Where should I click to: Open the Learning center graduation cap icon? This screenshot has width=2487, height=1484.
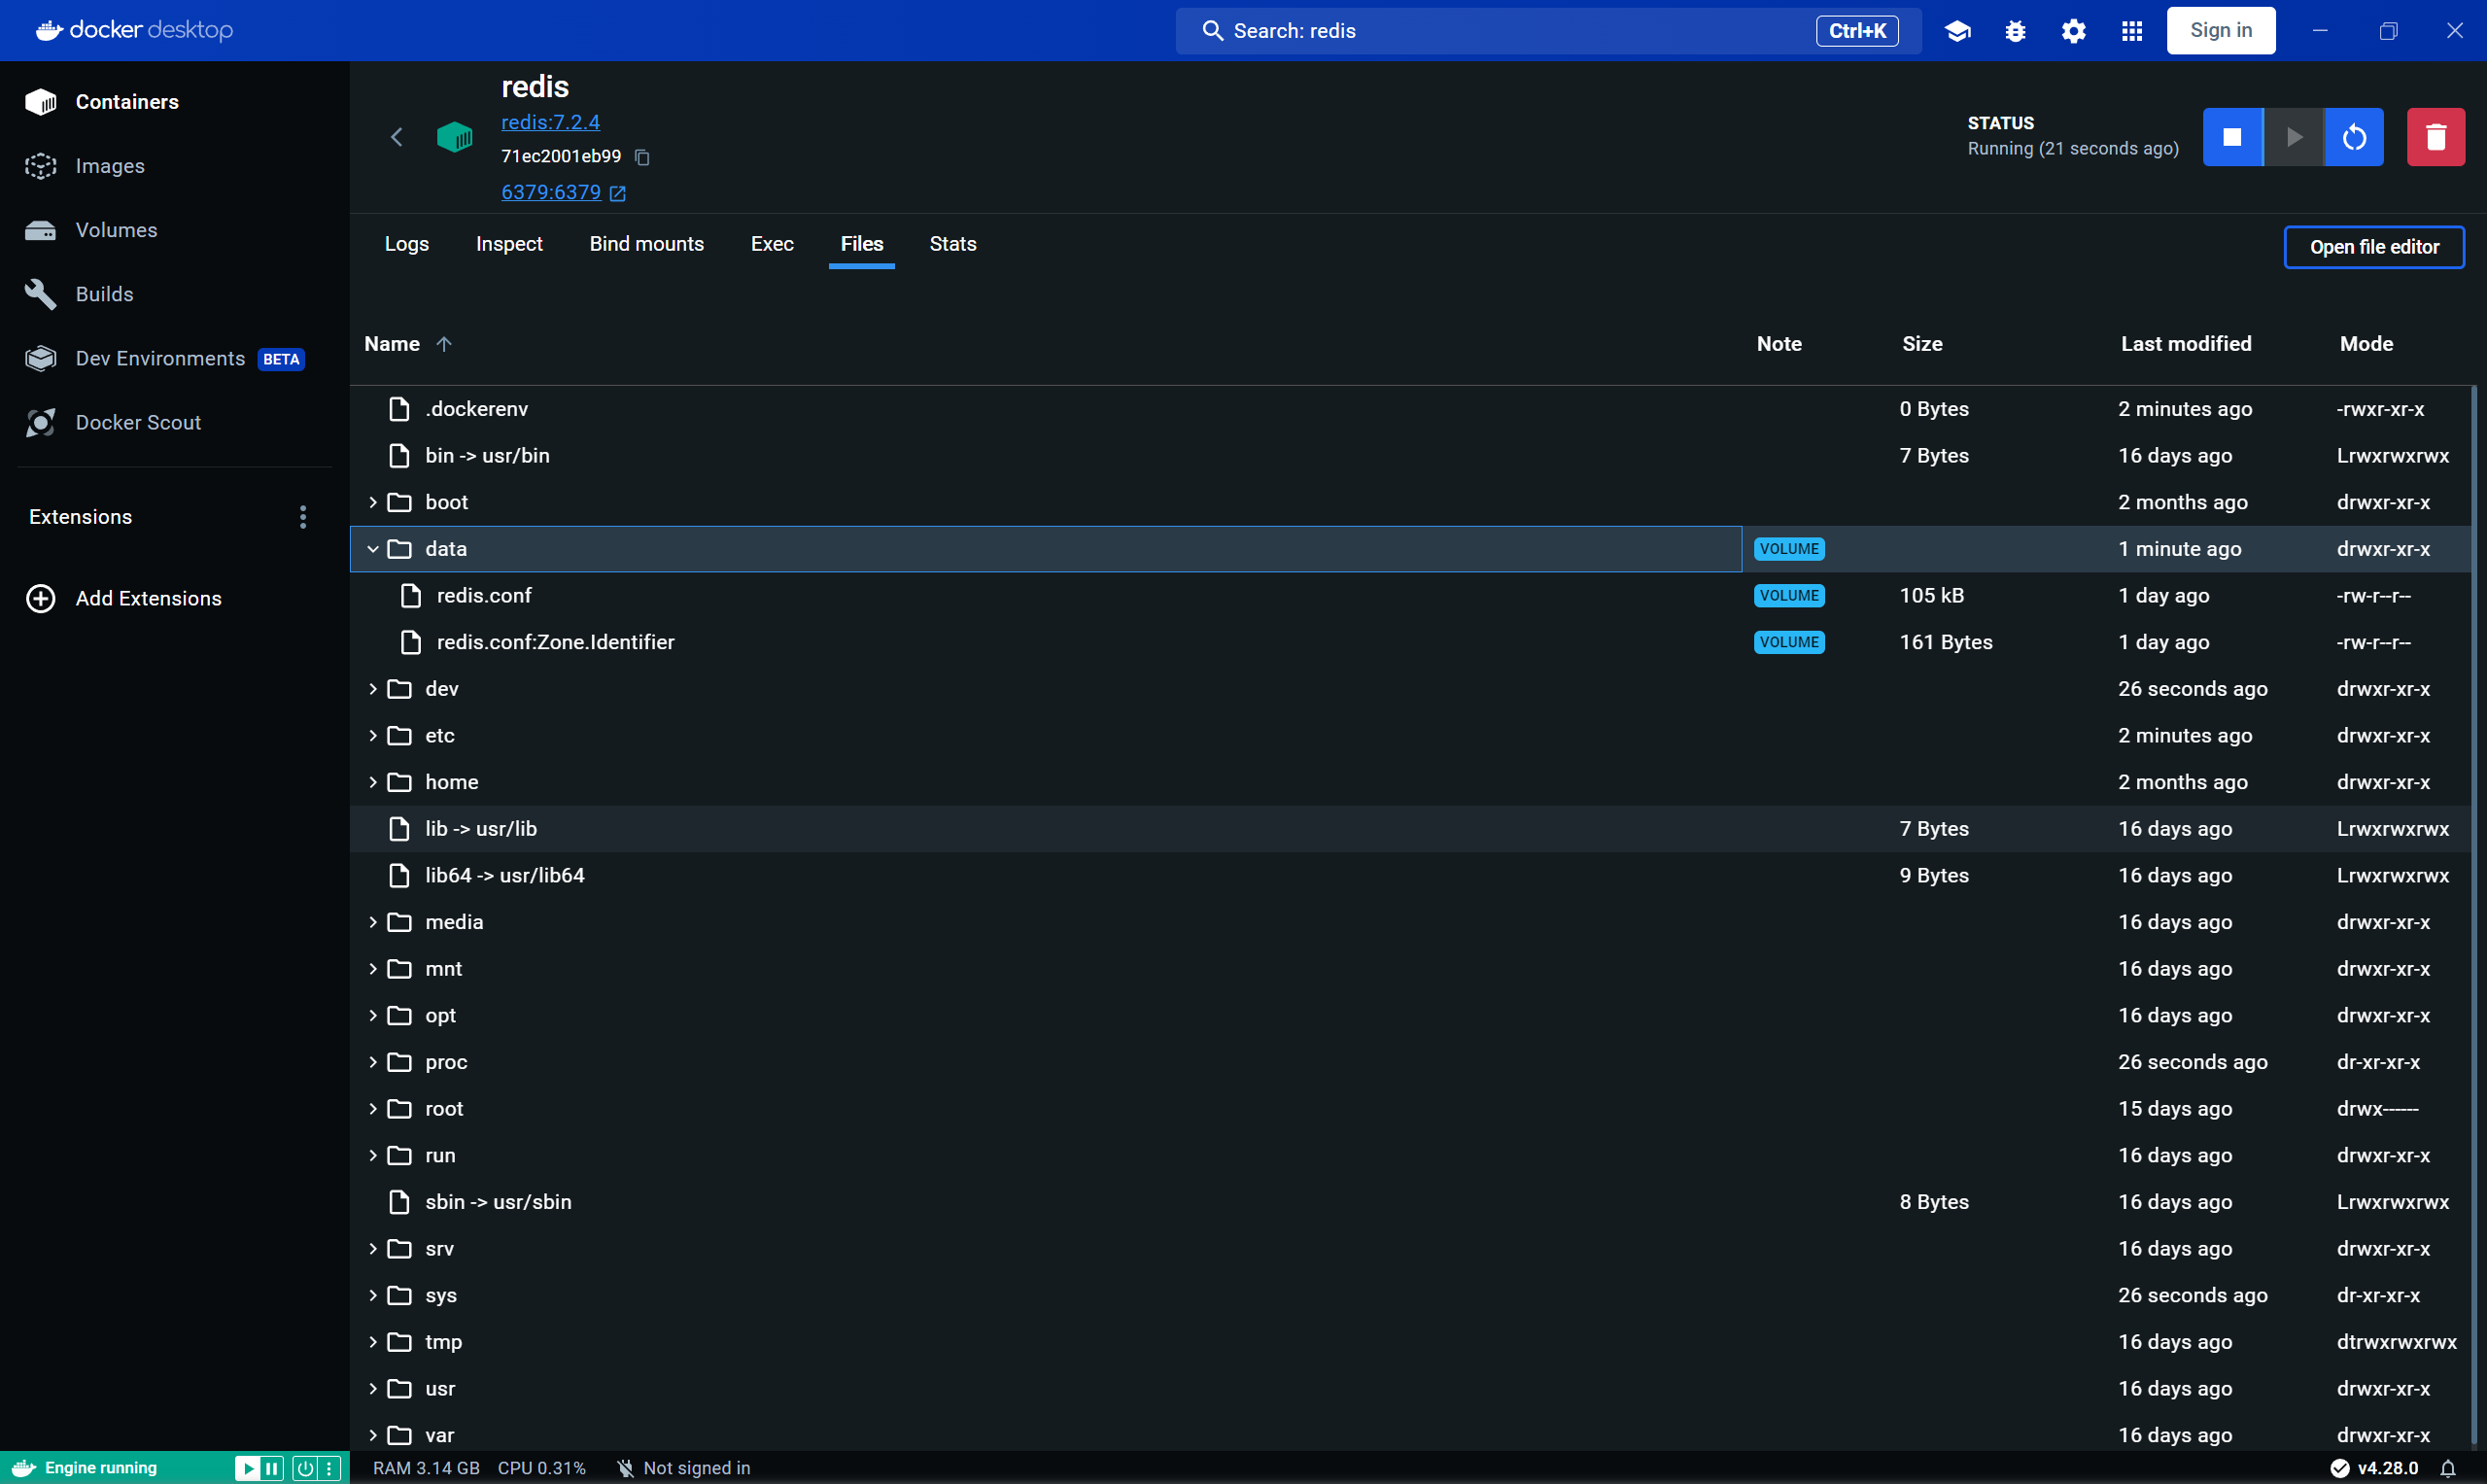point(1957,31)
